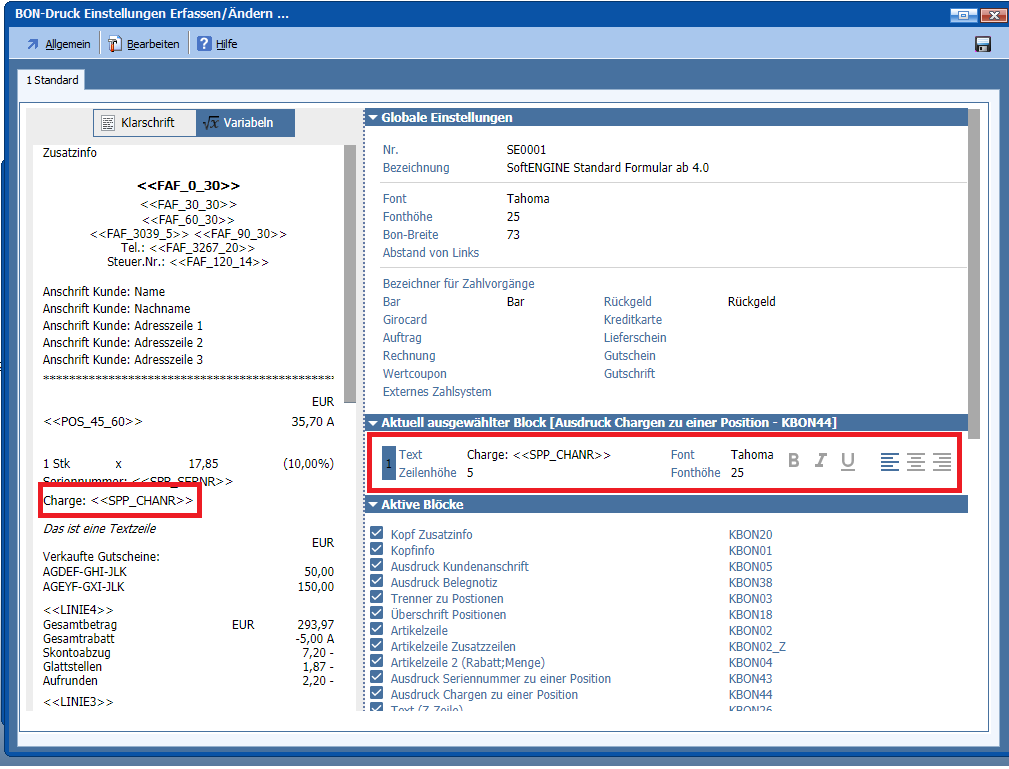1009x769 pixels.
Task: Center align the block text
Action: (x=916, y=461)
